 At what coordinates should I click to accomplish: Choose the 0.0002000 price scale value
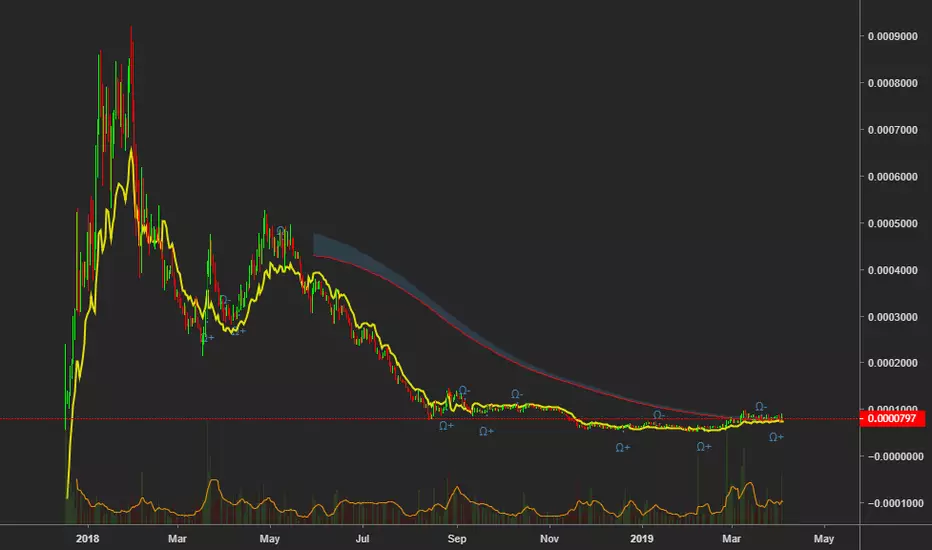[x=892, y=363]
